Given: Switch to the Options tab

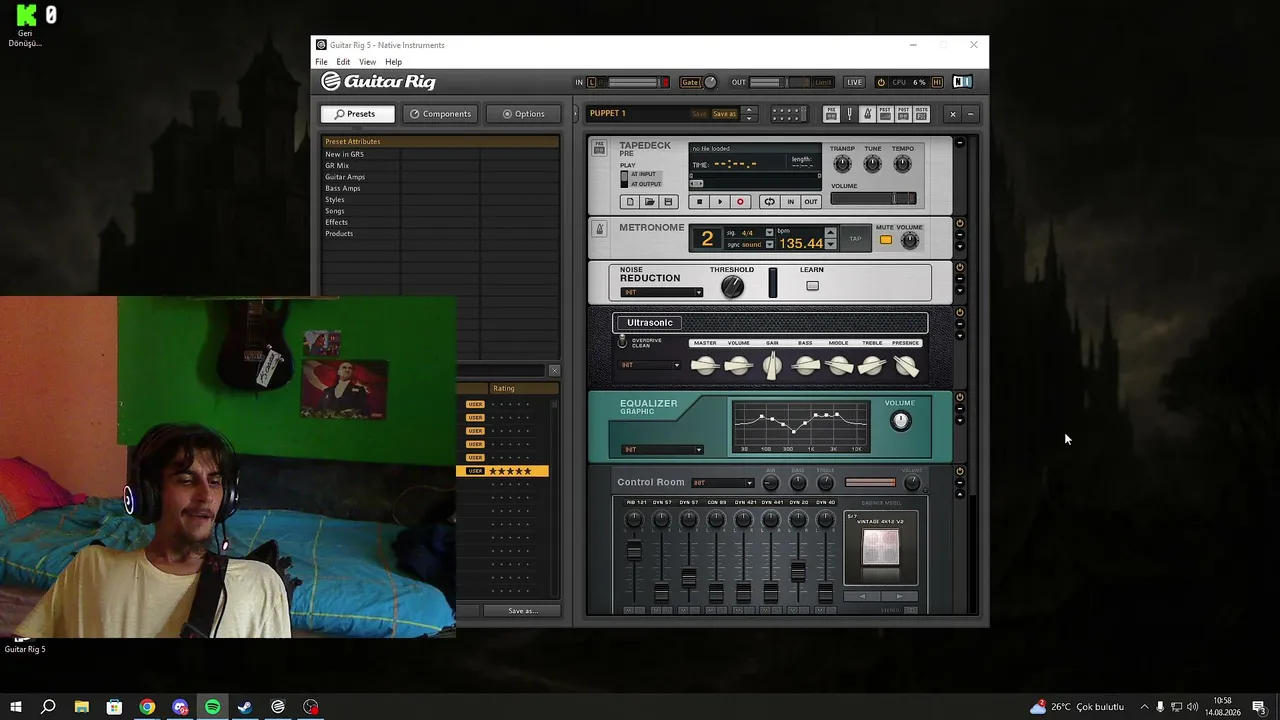Looking at the screenshot, I should (x=523, y=114).
